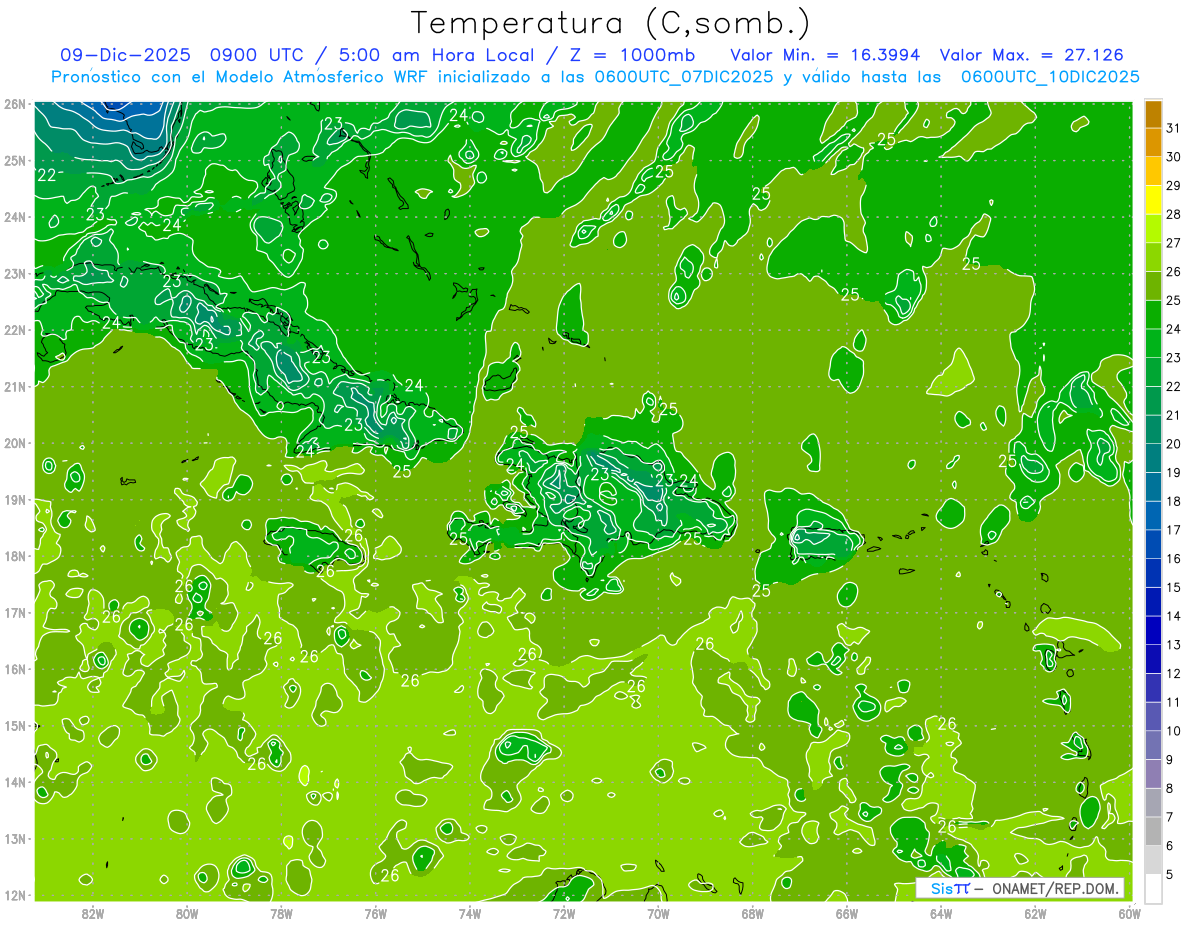Click legend swatch between 30 and 31

[1153, 142]
